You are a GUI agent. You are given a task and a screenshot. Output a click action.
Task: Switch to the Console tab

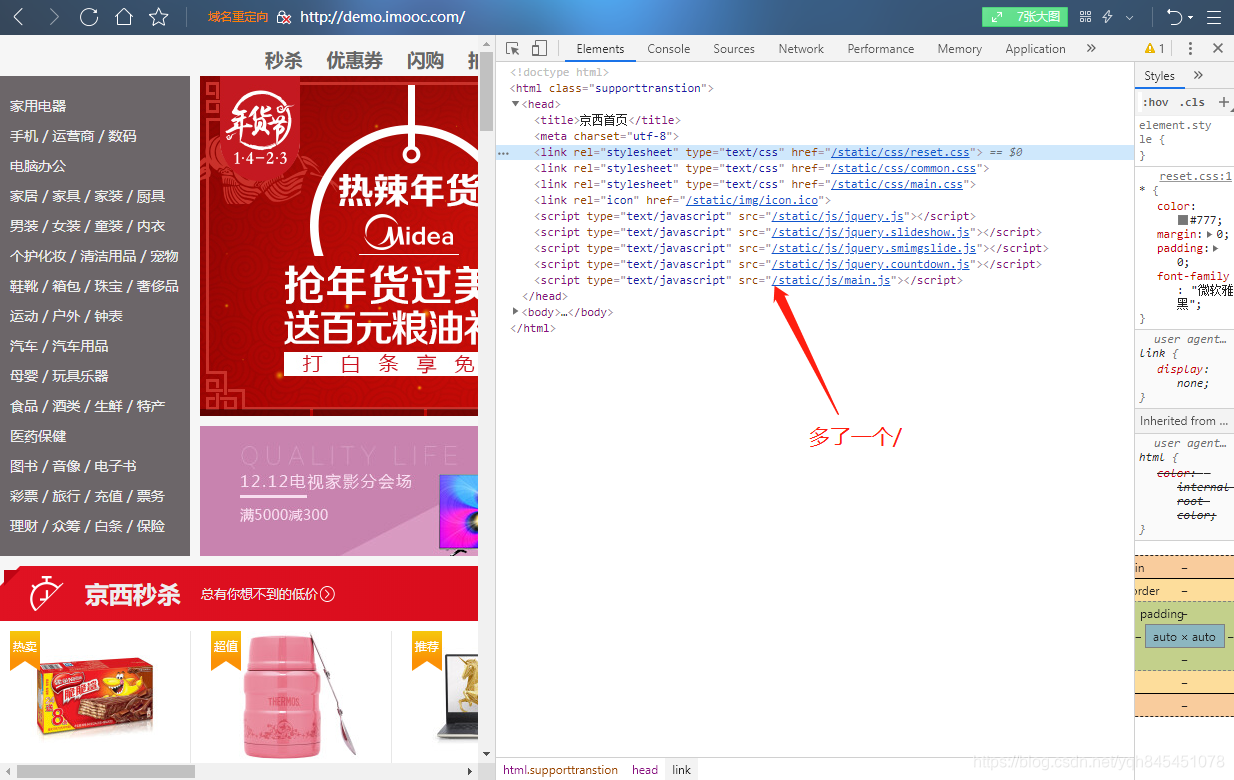[x=668, y=48]
